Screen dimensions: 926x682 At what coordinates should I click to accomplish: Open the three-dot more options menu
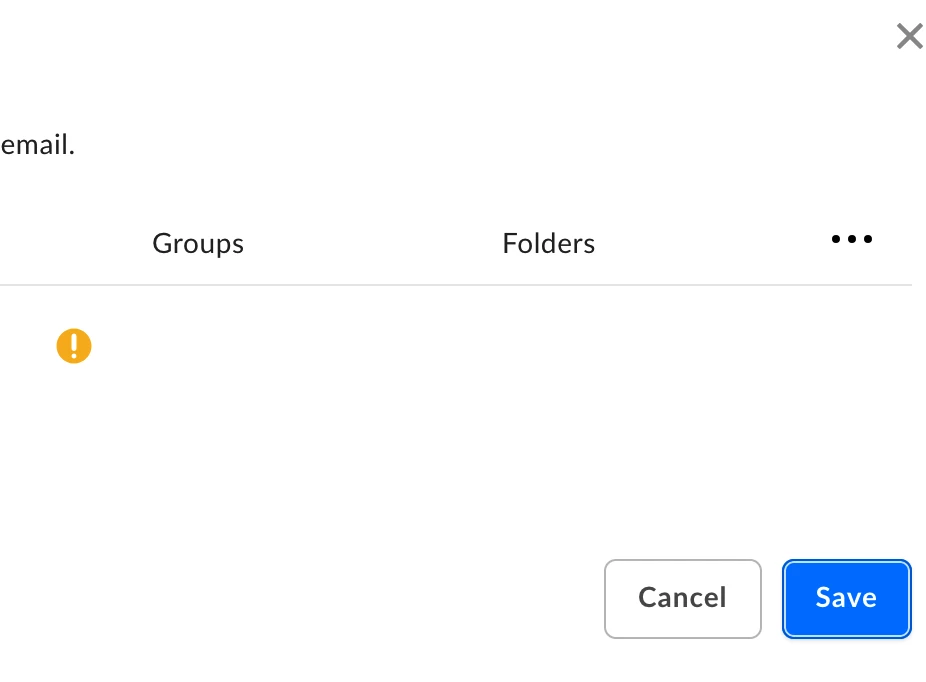coord(852,239)
